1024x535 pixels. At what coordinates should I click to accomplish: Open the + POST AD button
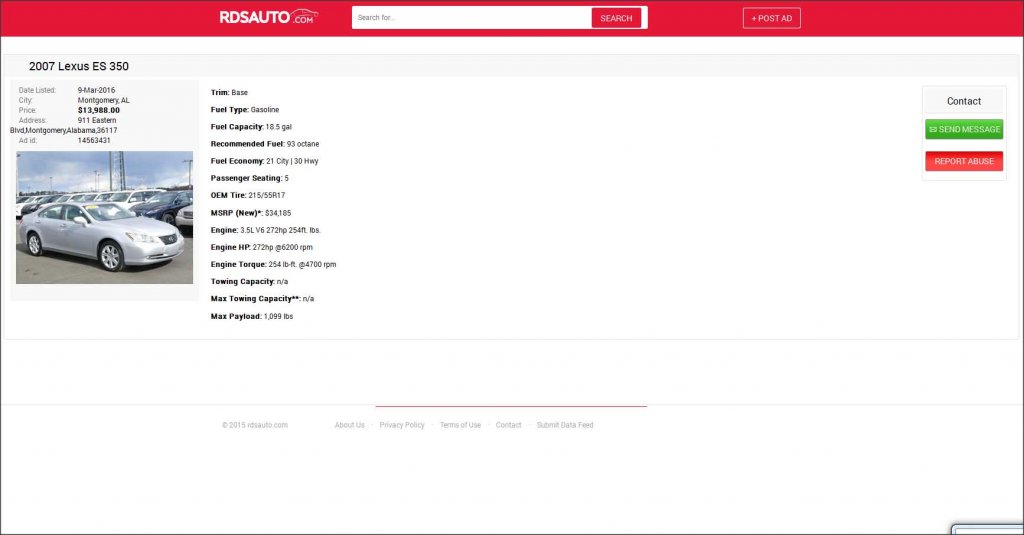point(771,18)
